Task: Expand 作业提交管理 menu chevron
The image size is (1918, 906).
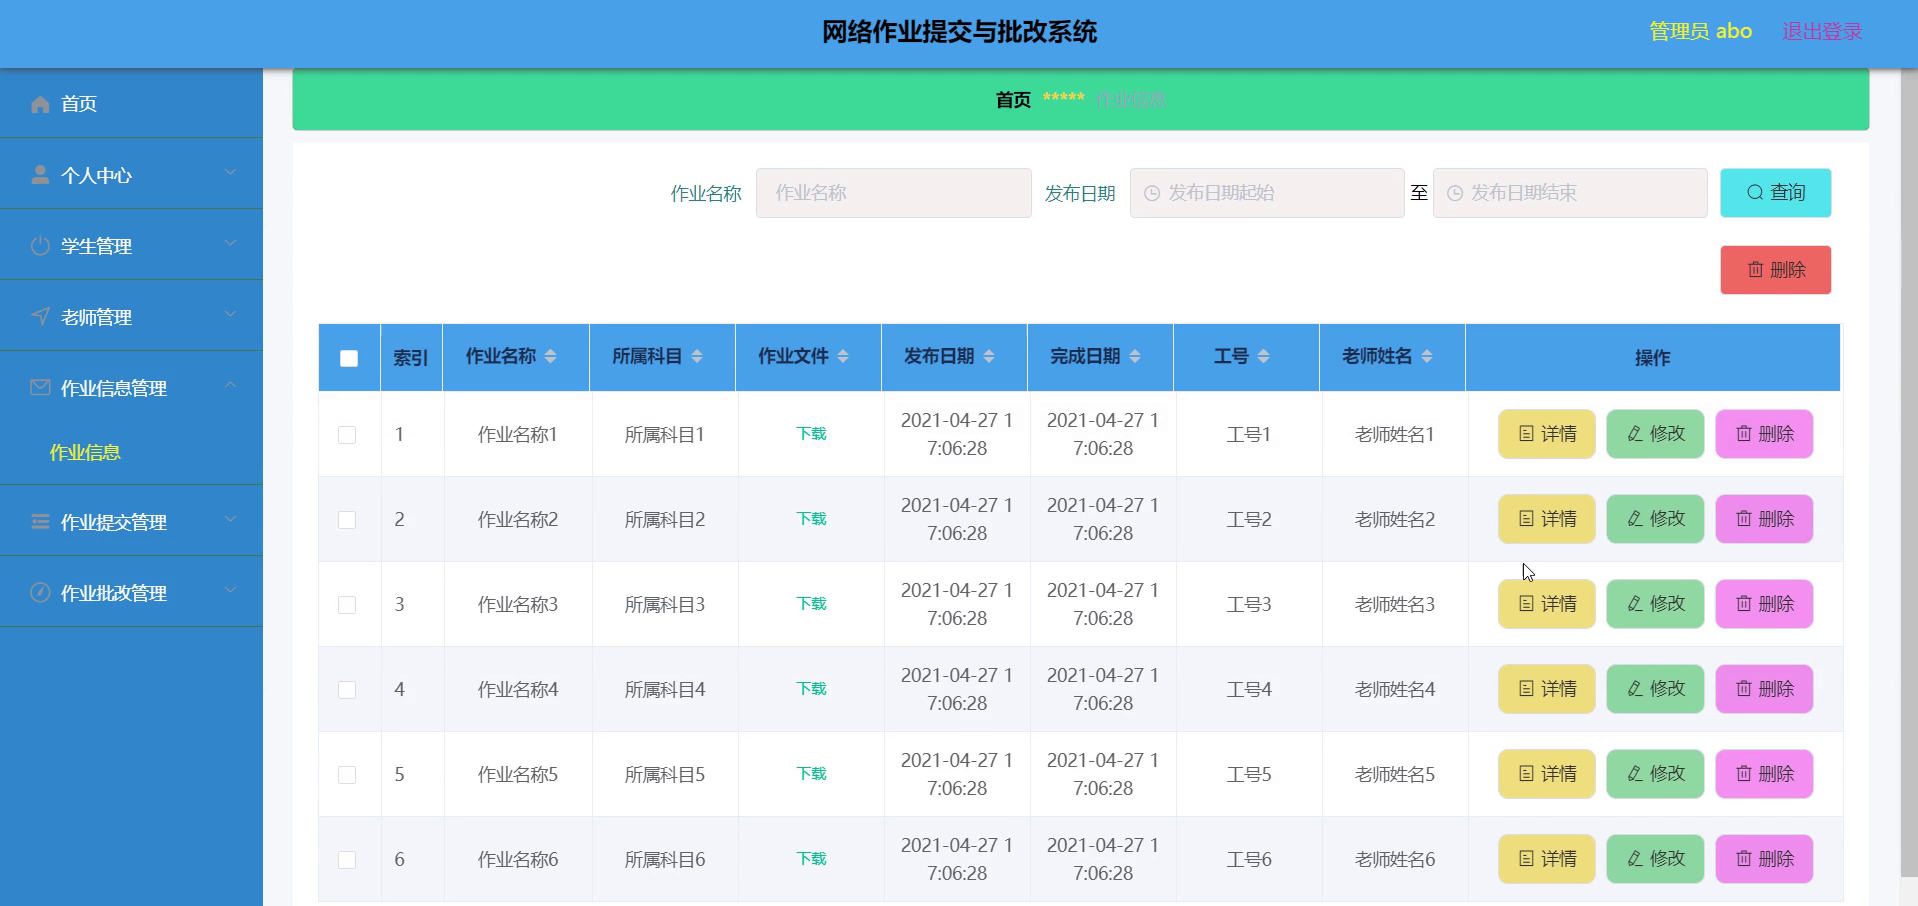Action: click(231, 519)
